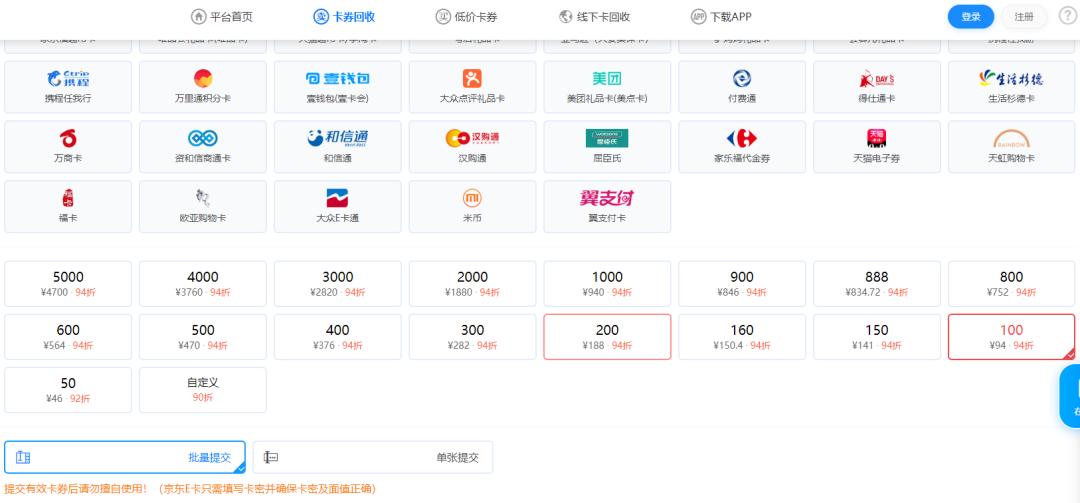Select the 米币 card
Image resolution: width=1080 pixels, height=503 pixels.
[x=472, y=207]
